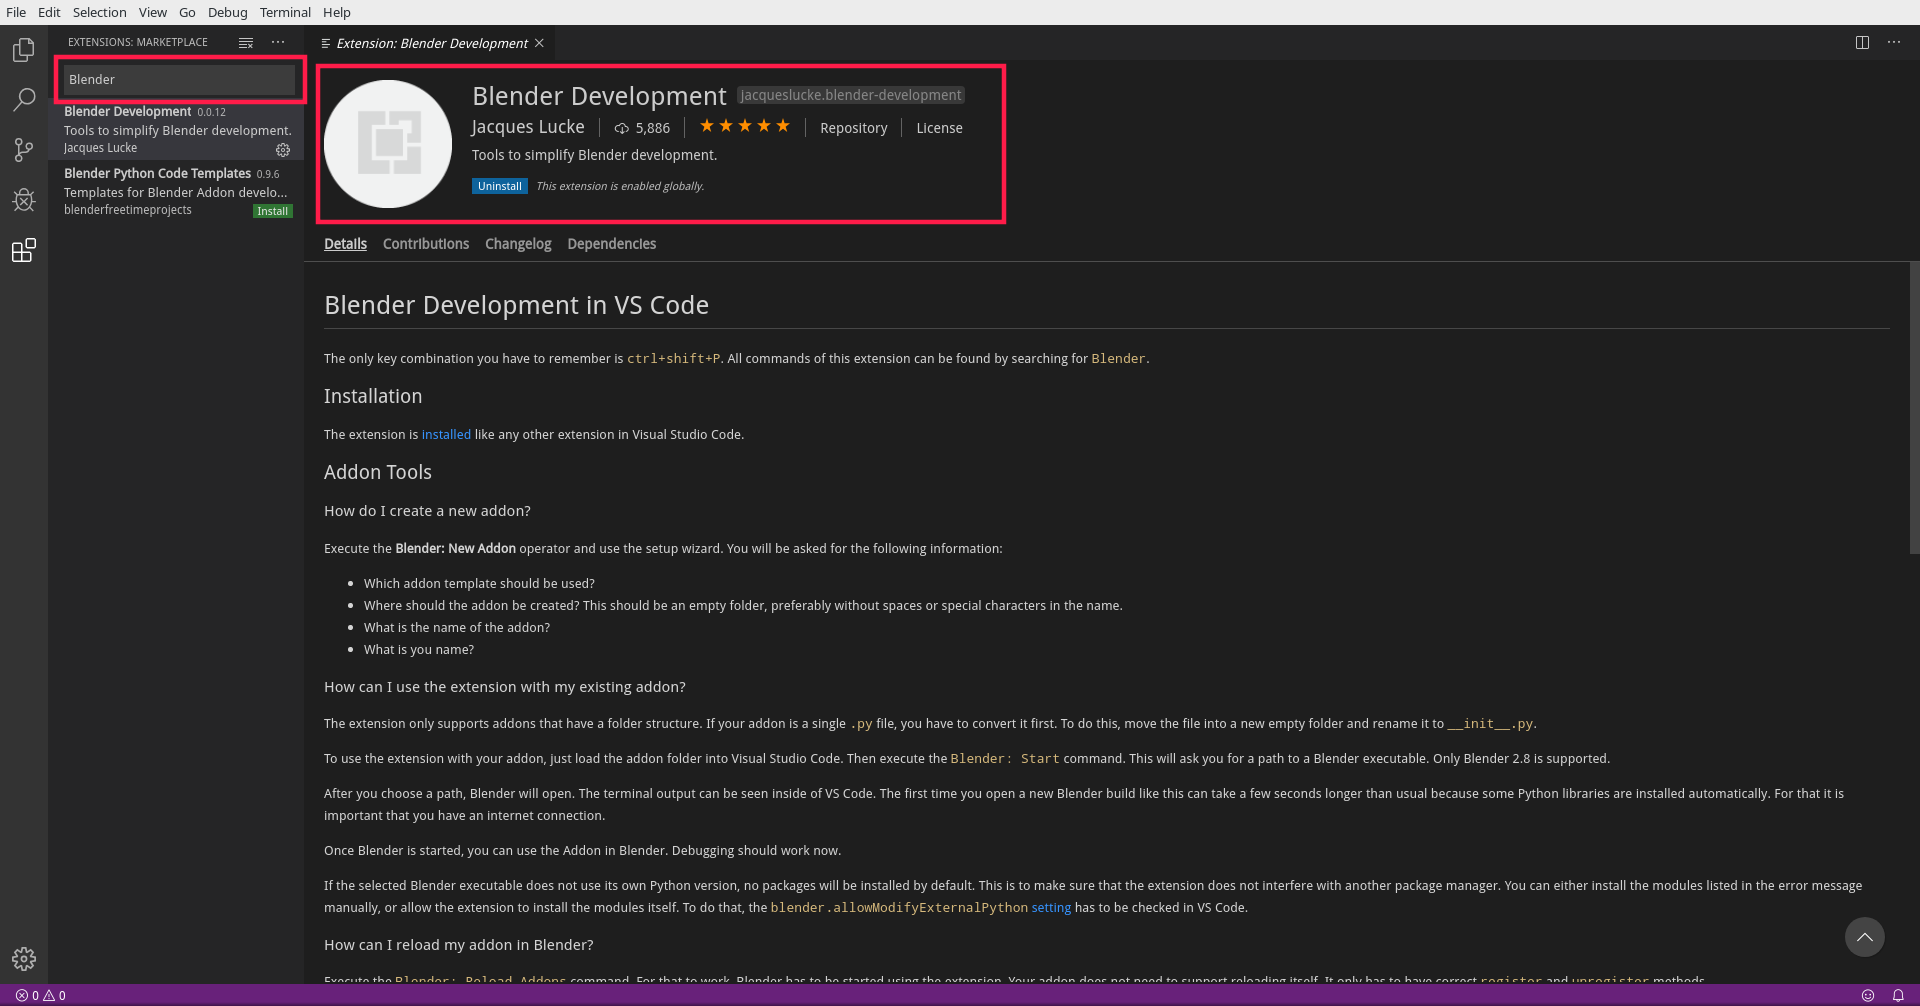Install Blender Python Code Templates extension
Image resolution: width=1920 pixels, height=1006 pixels.
272,211
